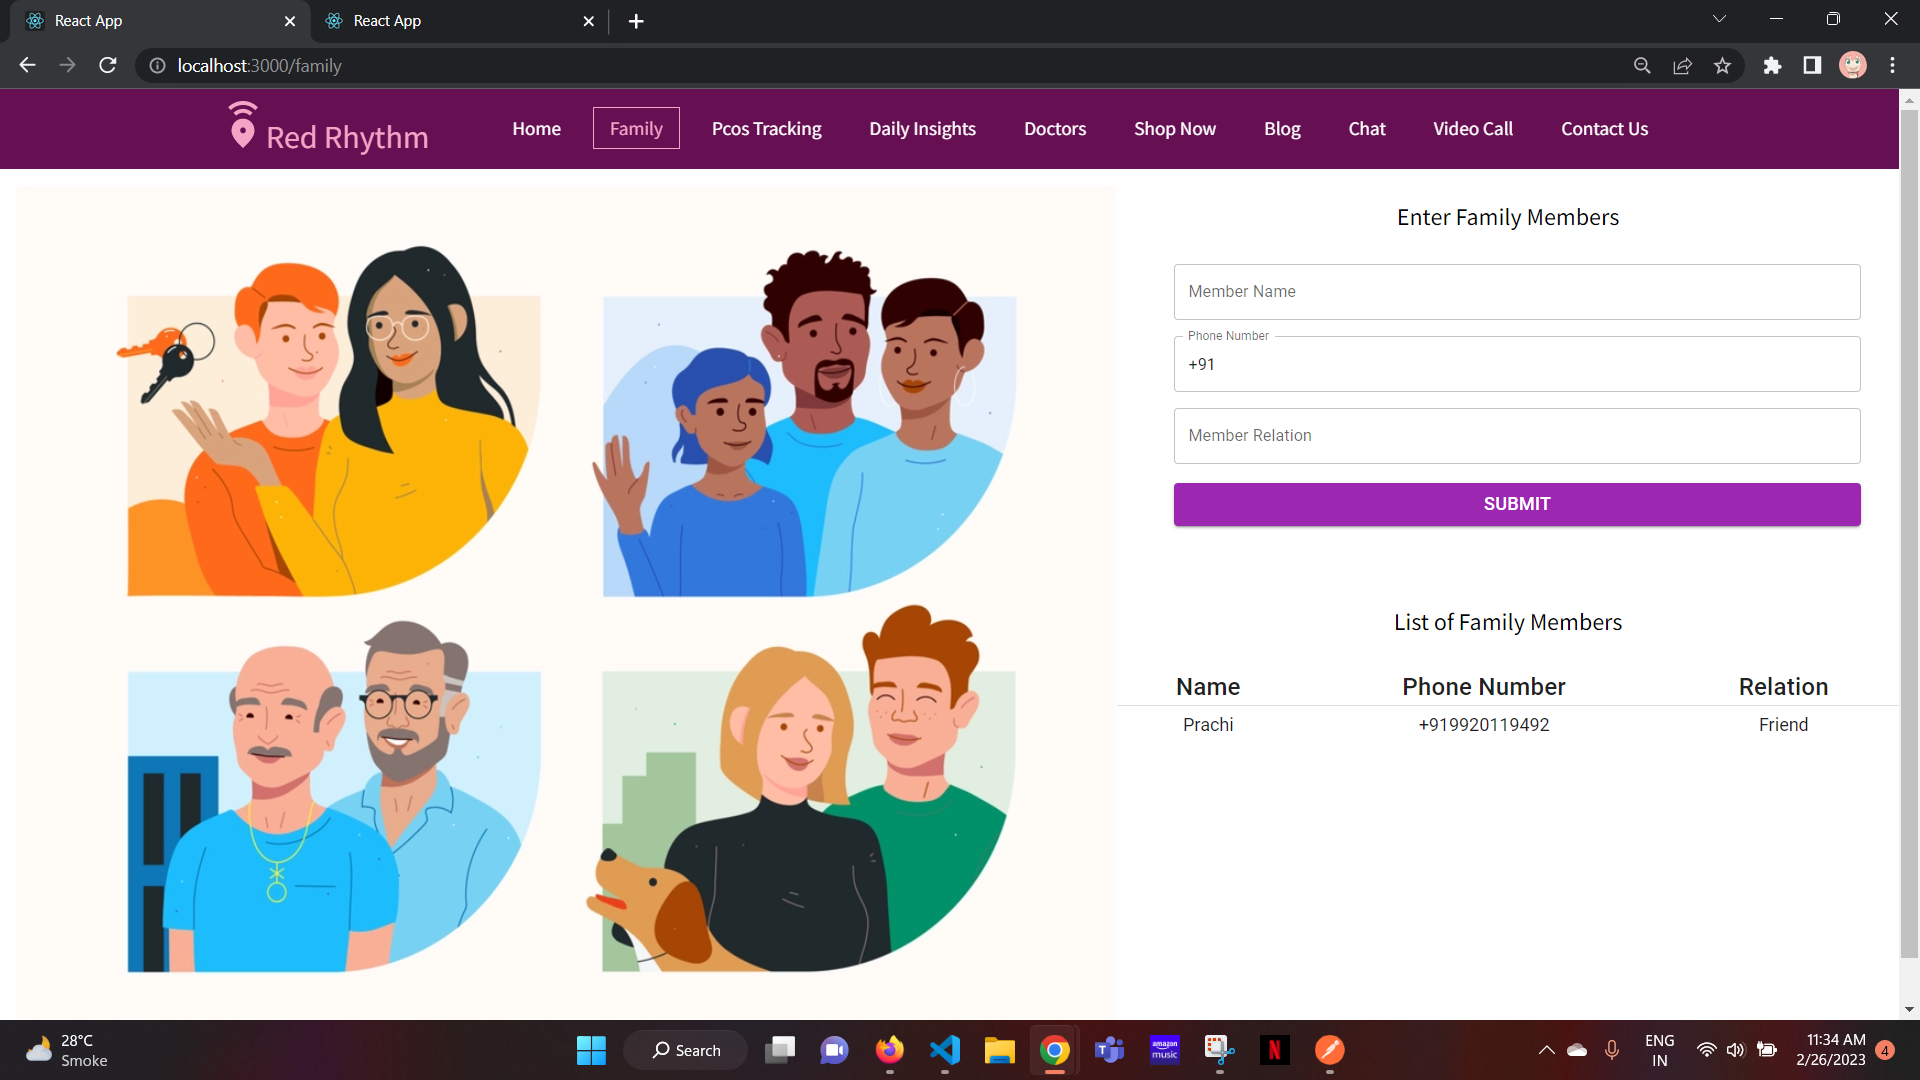The height and width of the screenshot is (1080, 1920).
Task: Open Chrome extensions puzzle icon
Action: [1772, 66]
